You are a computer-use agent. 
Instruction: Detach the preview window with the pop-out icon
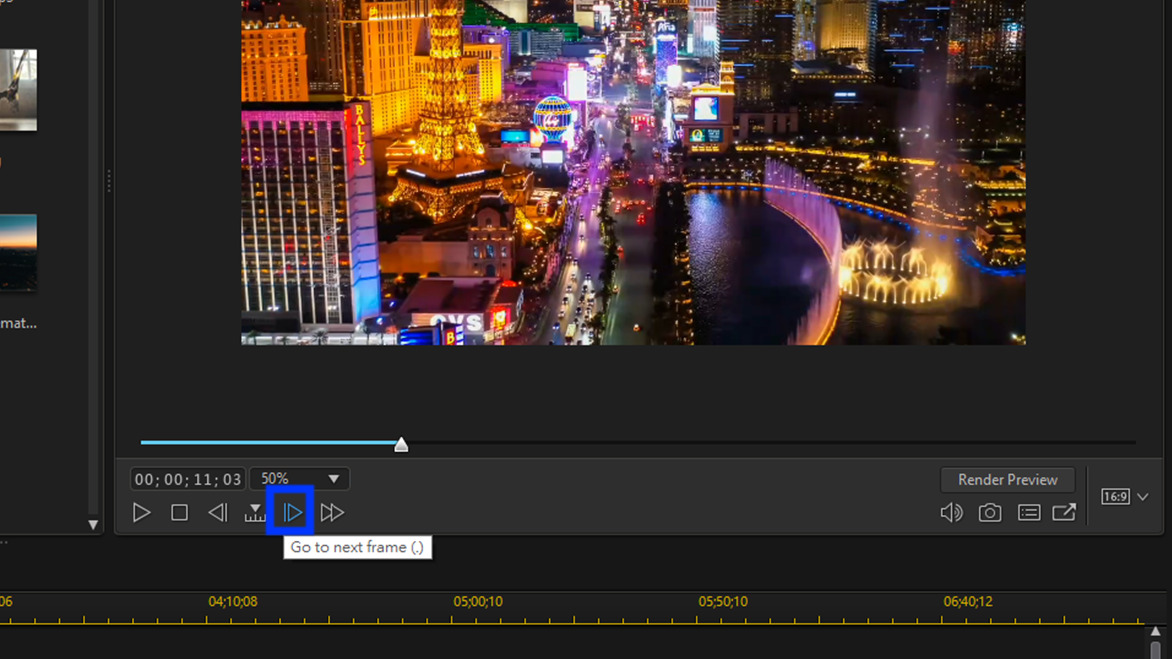pyautogui.click(x=1064, y=512)
